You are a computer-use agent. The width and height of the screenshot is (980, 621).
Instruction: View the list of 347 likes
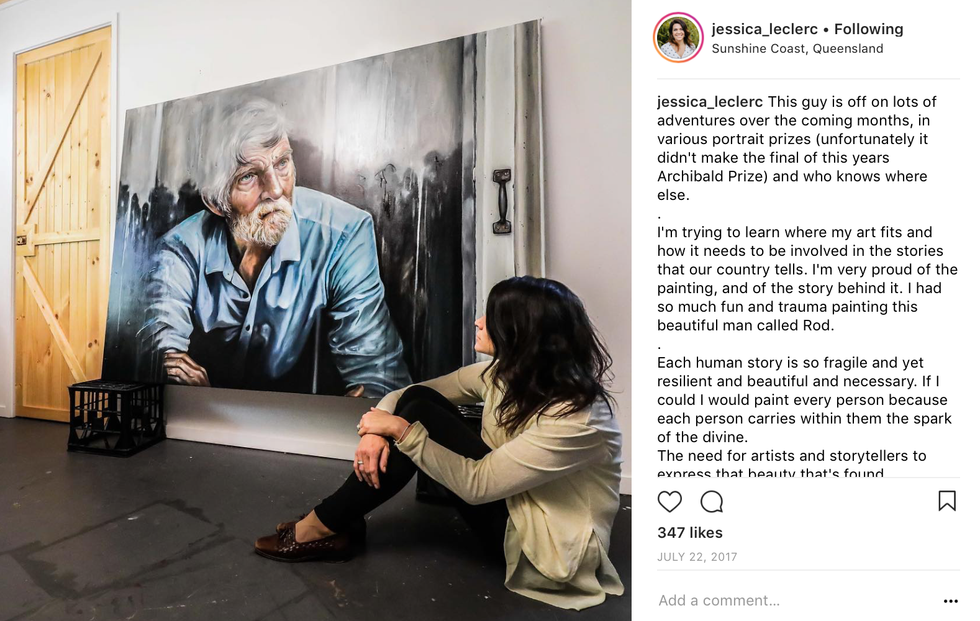point(690,533)
